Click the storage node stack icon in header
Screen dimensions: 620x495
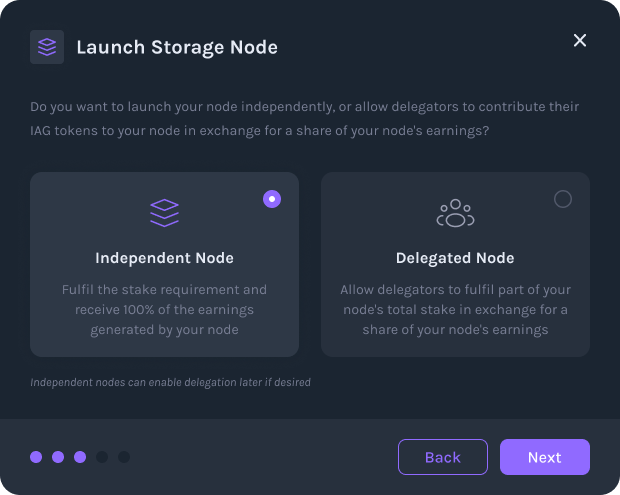47,47
